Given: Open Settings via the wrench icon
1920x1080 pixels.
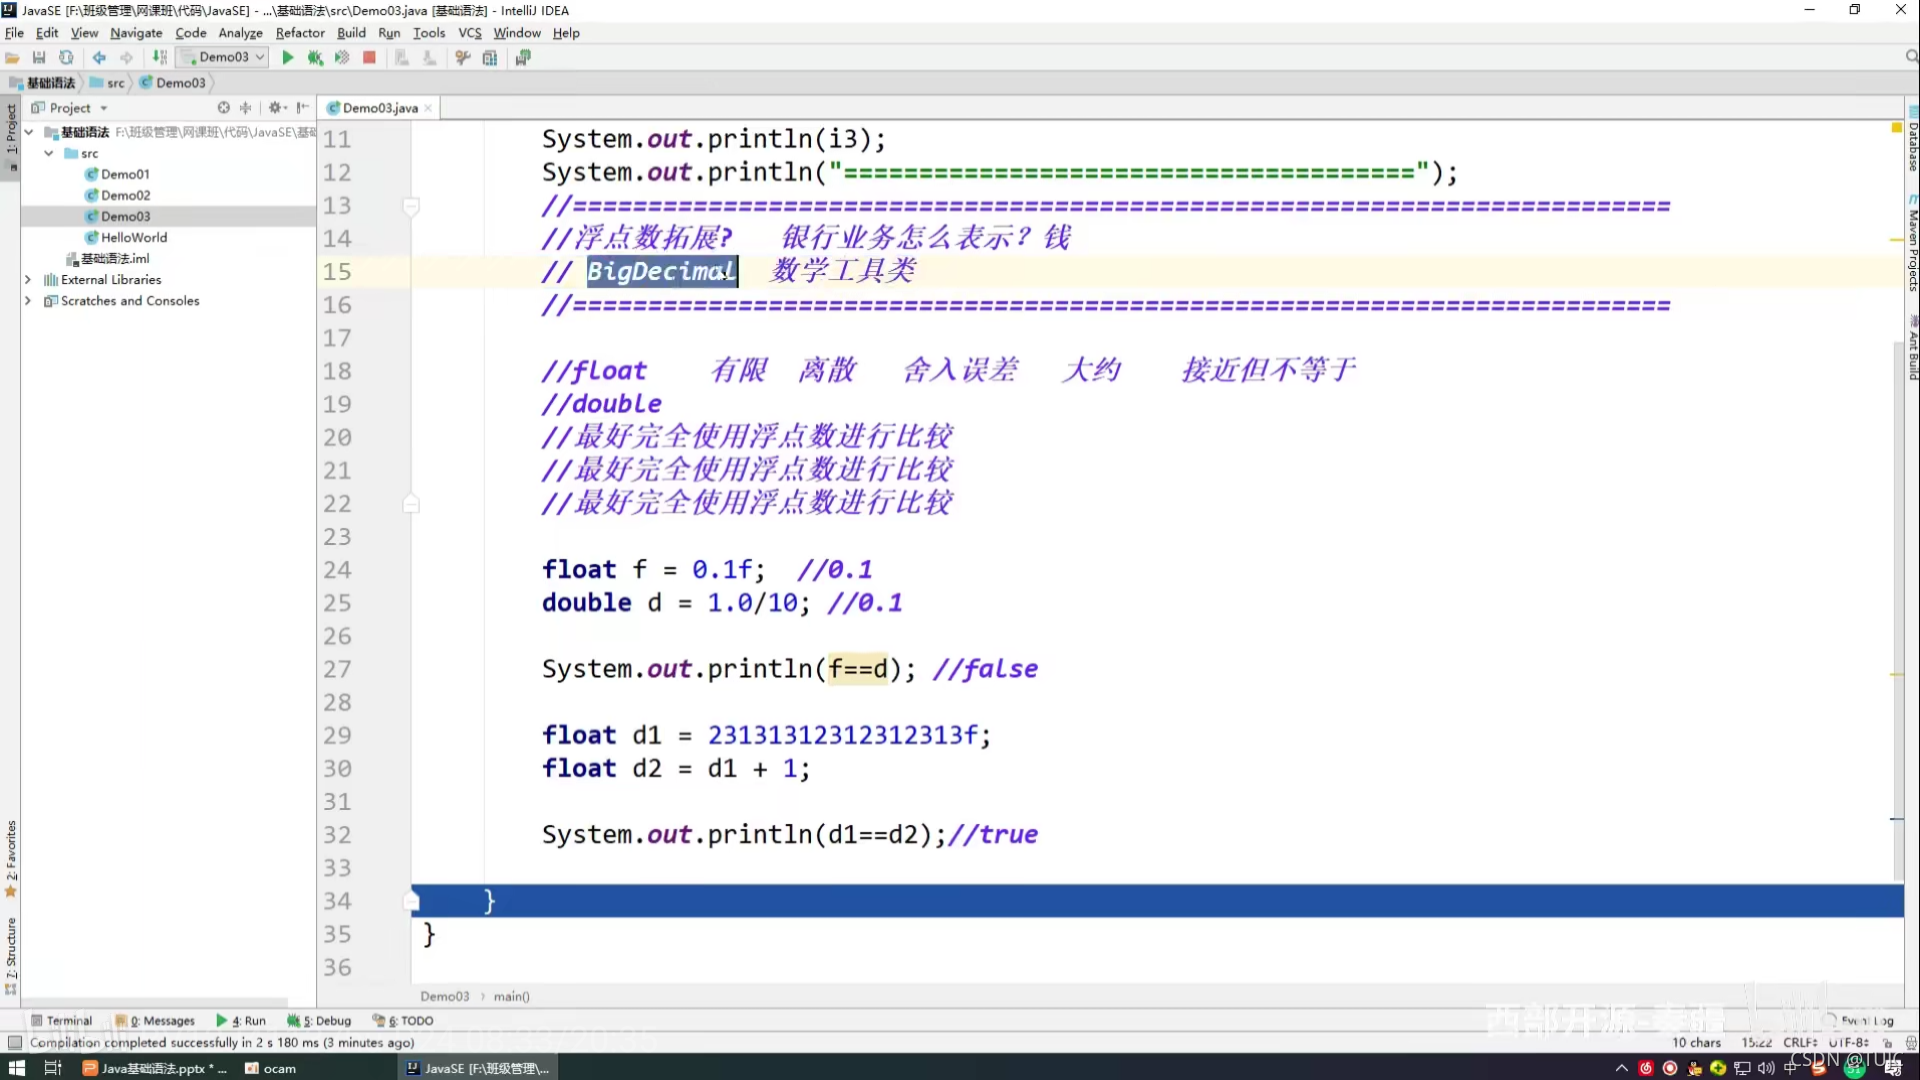Looking at the screenshot, I should tap(463, 58).
